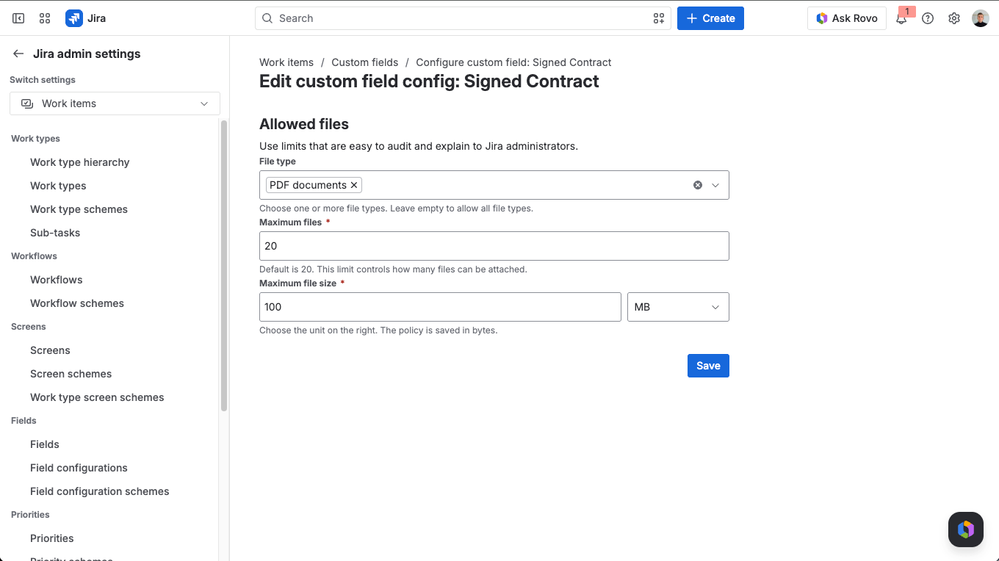Open the help question mark icon
The height and width of the screenshot is (561, 999).
pyautogui.click(x=928, y=18)
